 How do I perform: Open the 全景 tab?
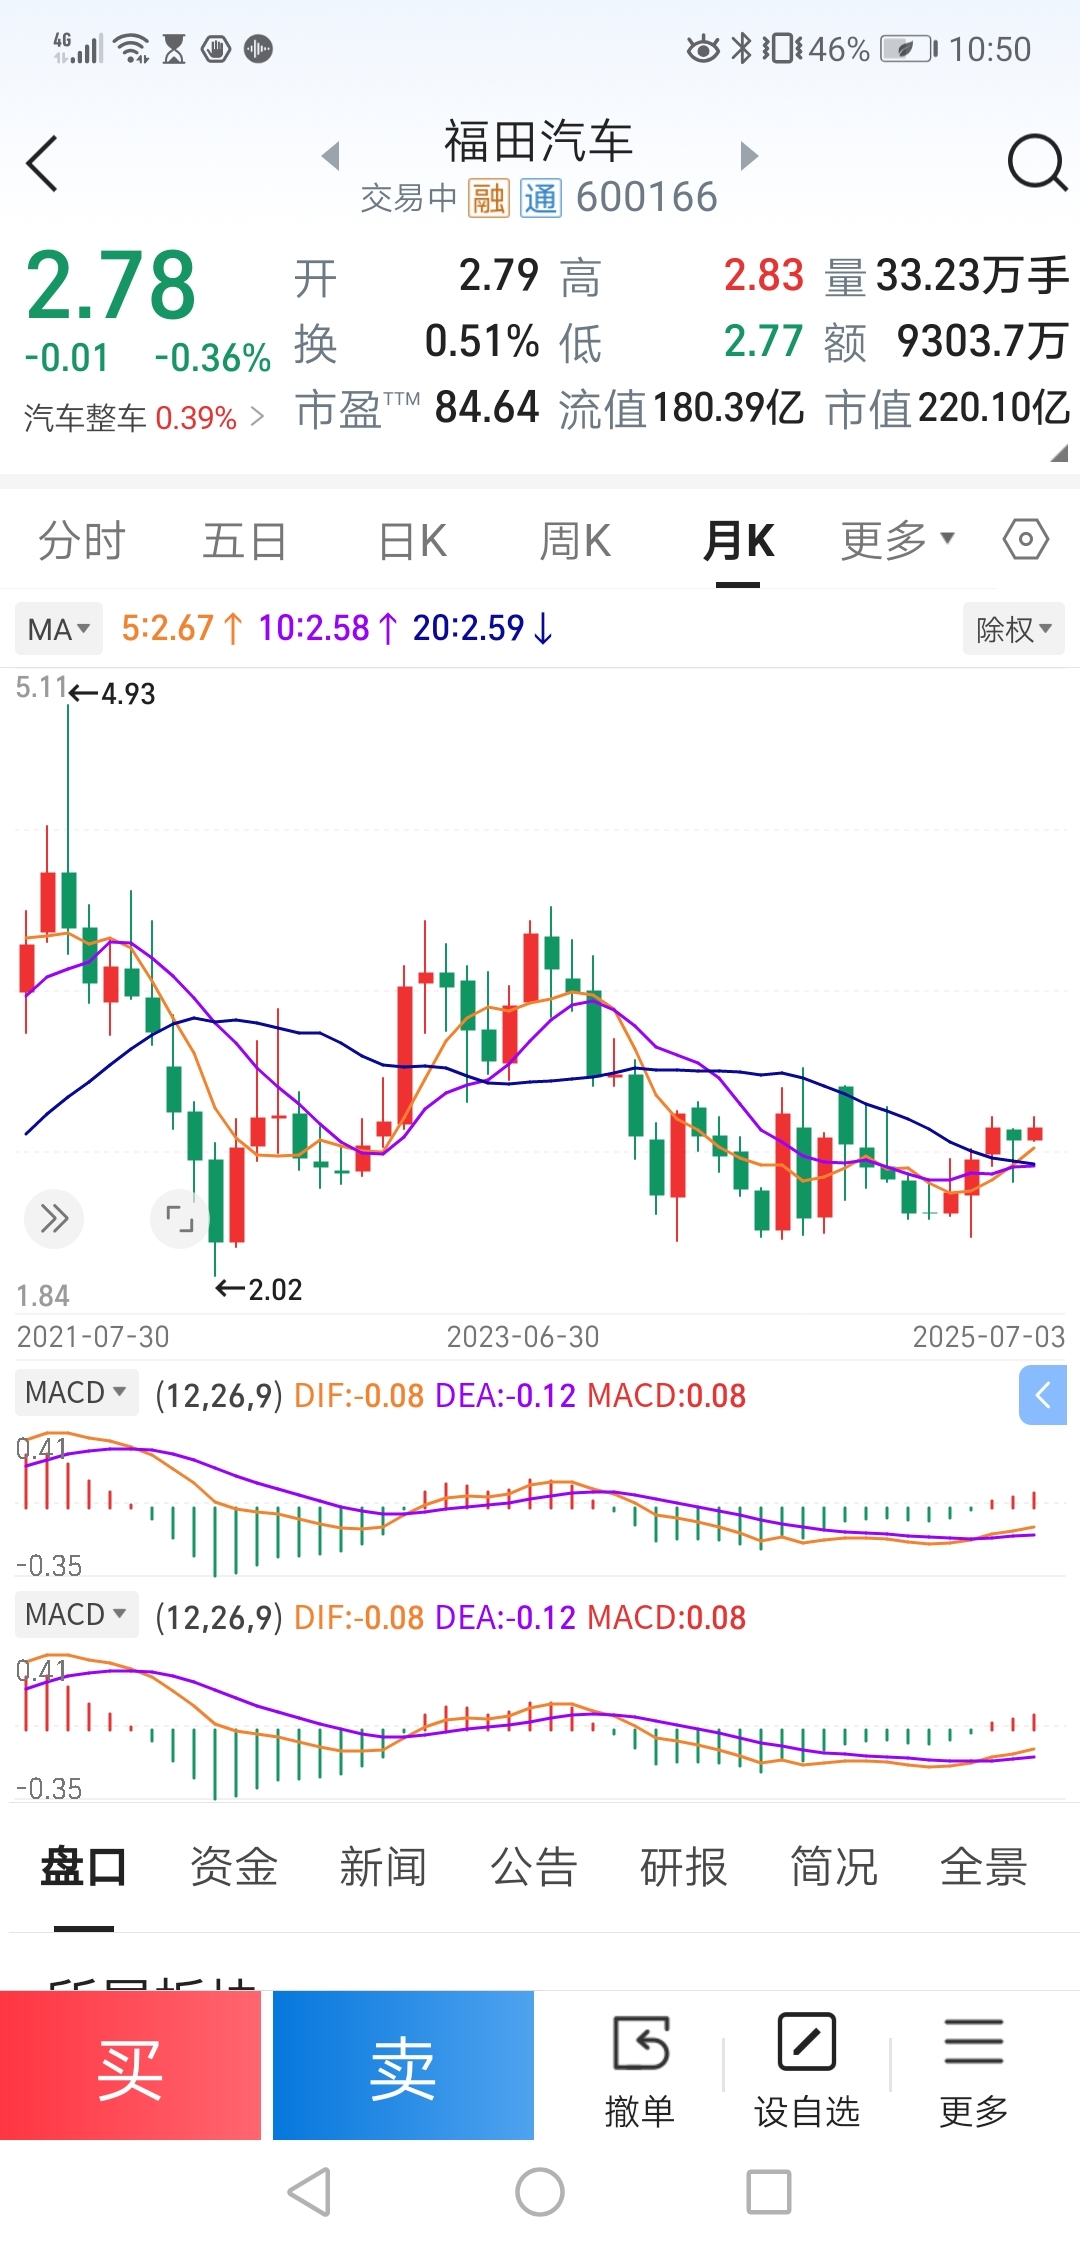(984, 1867)
